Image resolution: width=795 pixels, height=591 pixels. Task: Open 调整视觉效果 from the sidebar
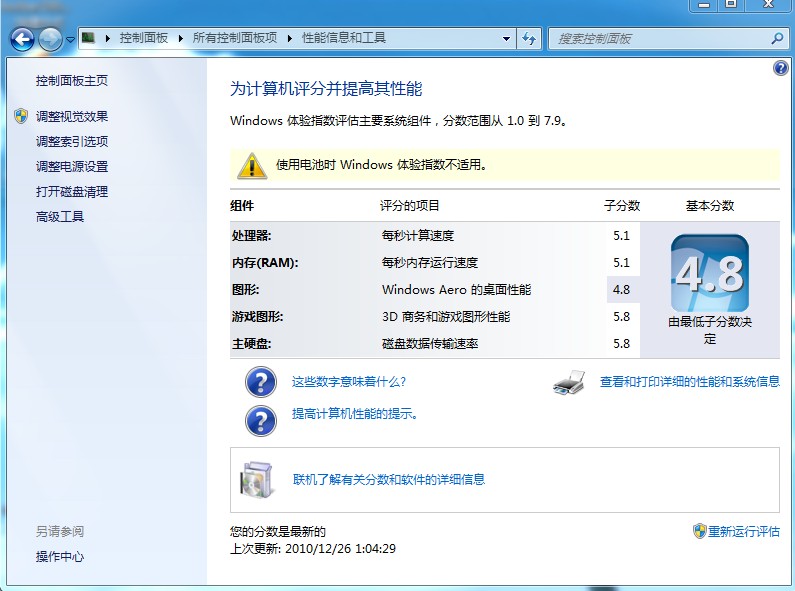(72, 117)
